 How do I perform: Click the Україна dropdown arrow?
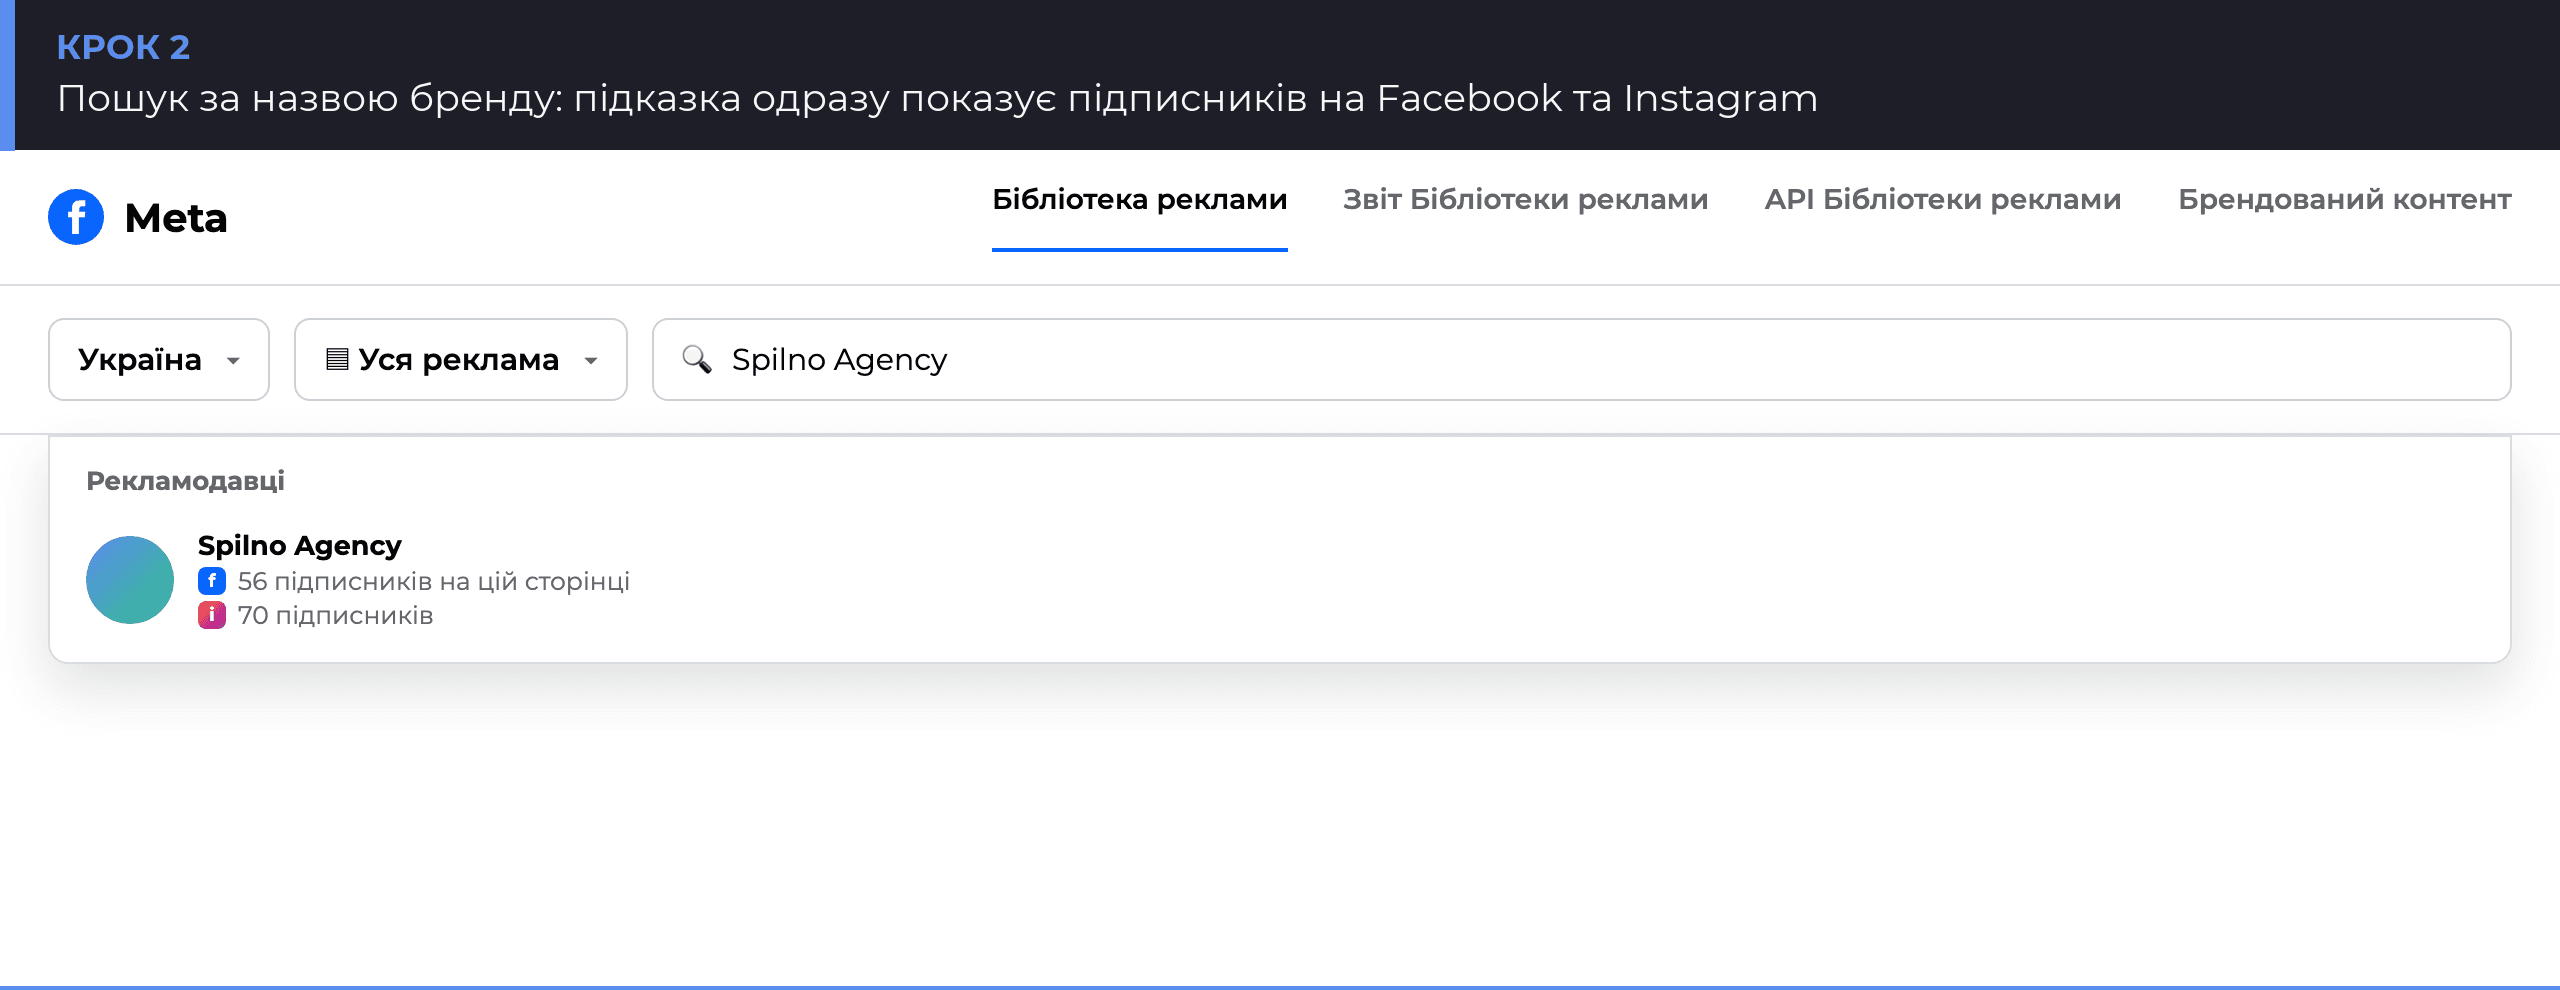click(233, 361)
